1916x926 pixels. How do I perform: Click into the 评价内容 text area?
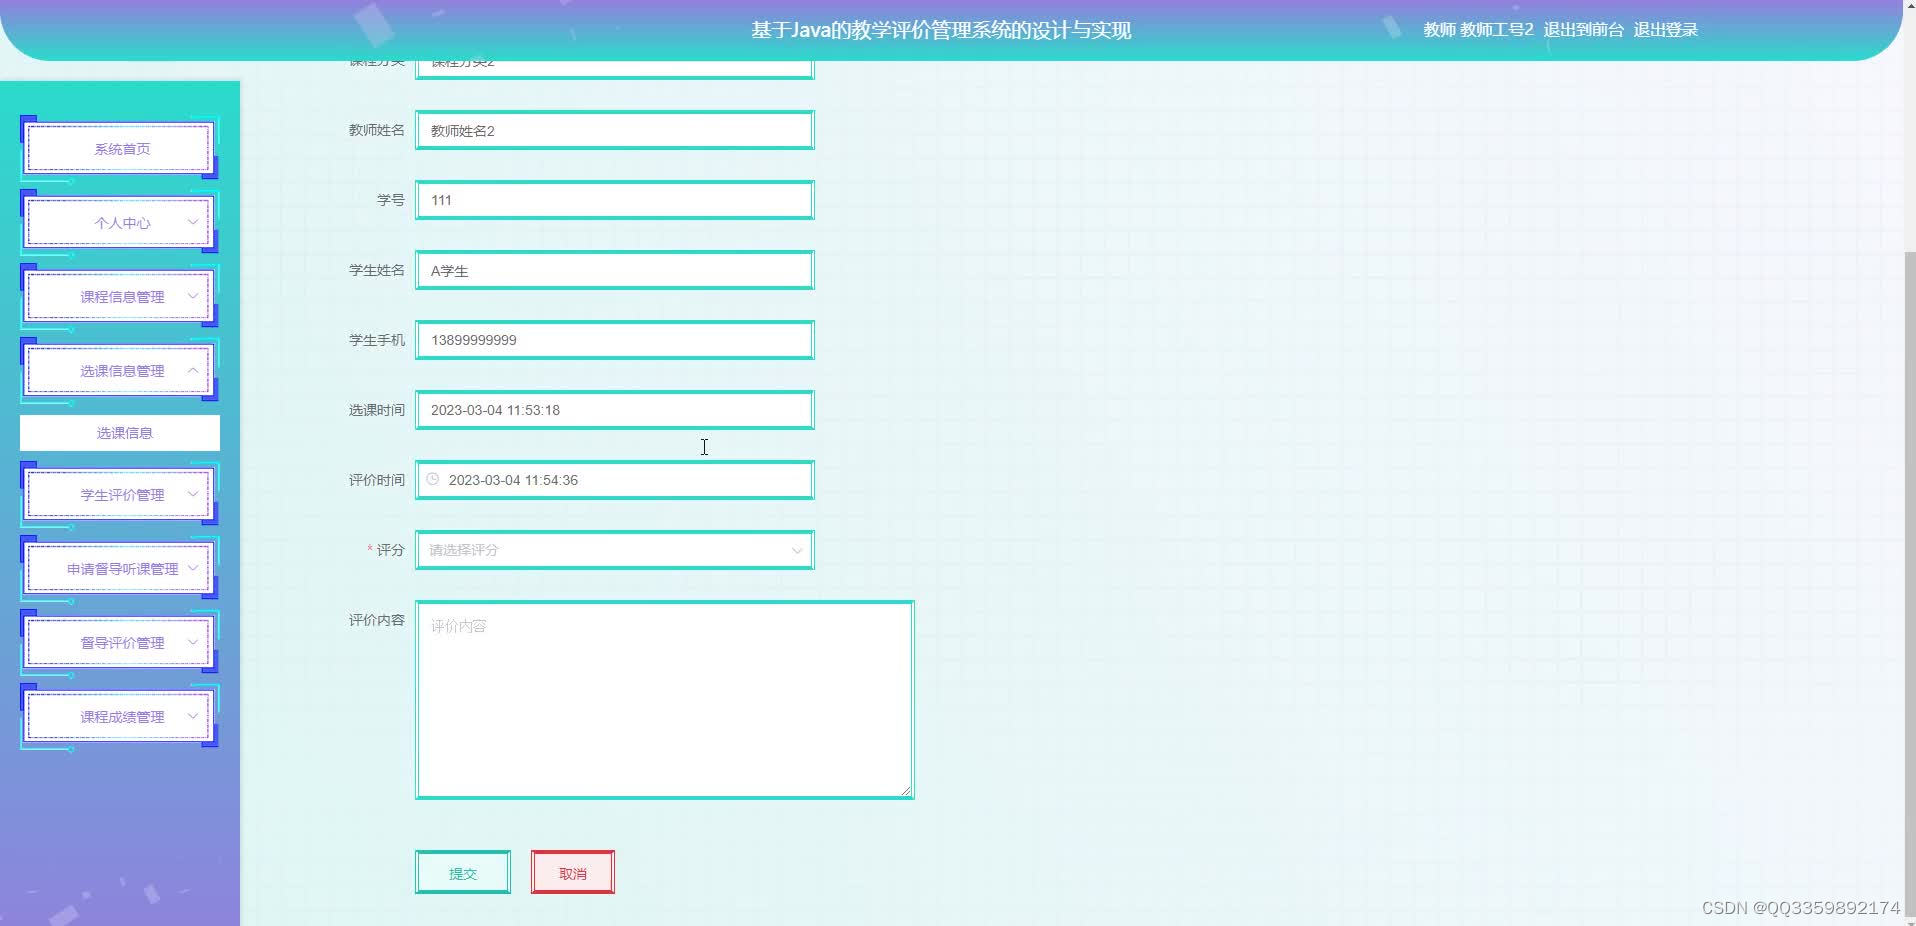pos(665,700)
